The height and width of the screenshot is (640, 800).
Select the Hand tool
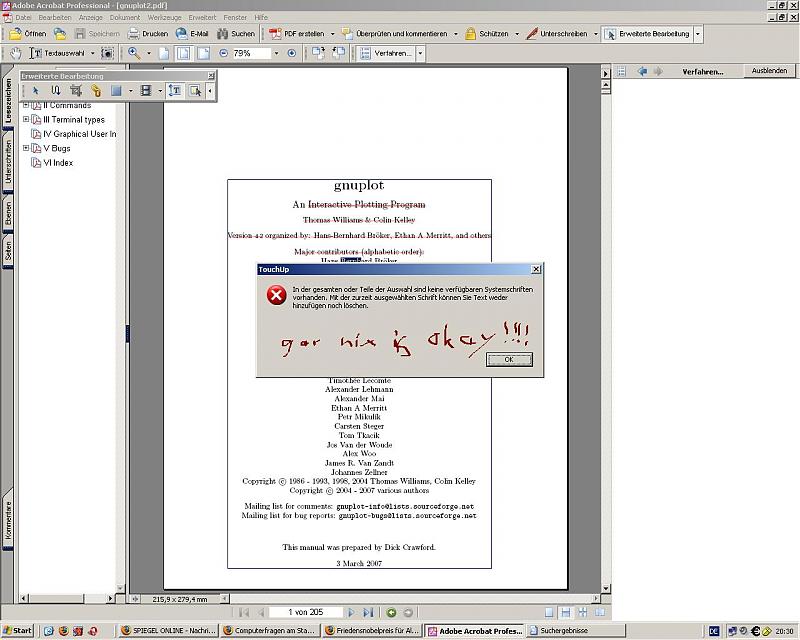coord(16,53)
